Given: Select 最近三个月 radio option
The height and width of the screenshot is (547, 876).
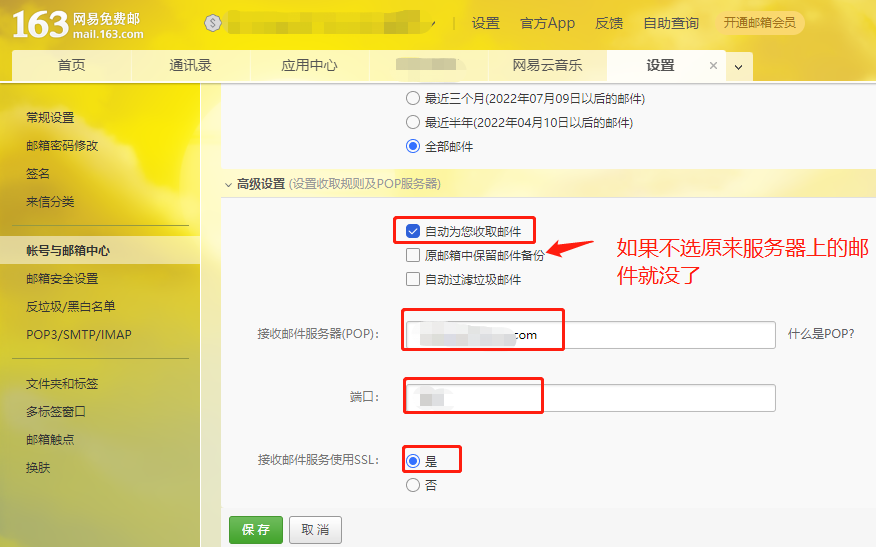Looking at the screenshot, I should click(x=413, y=98).
